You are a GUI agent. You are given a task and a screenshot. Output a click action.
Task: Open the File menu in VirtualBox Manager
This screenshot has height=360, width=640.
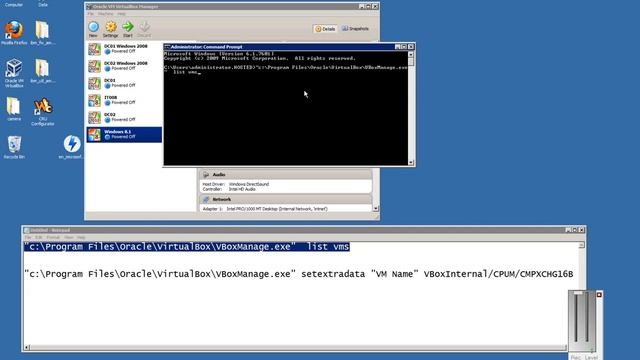91,14
